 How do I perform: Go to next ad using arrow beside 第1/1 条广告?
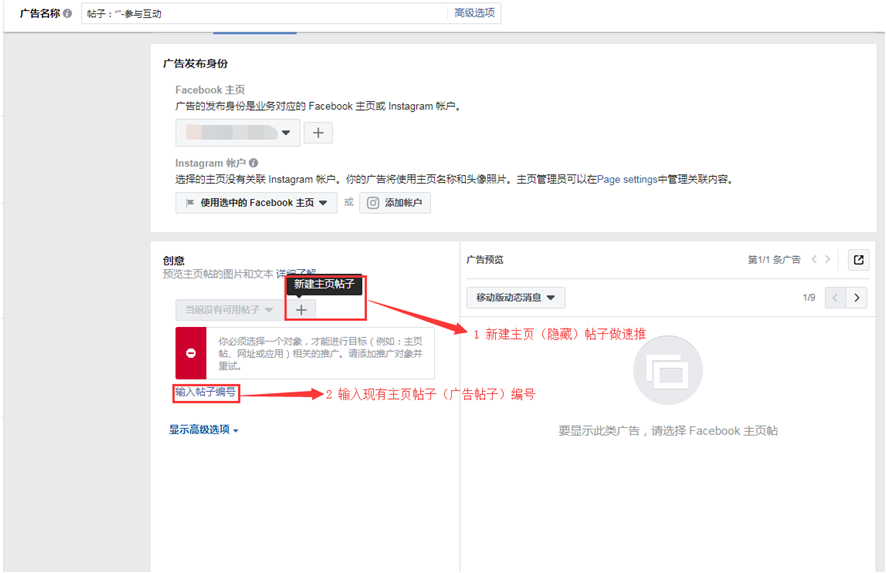tap(828, 259)
